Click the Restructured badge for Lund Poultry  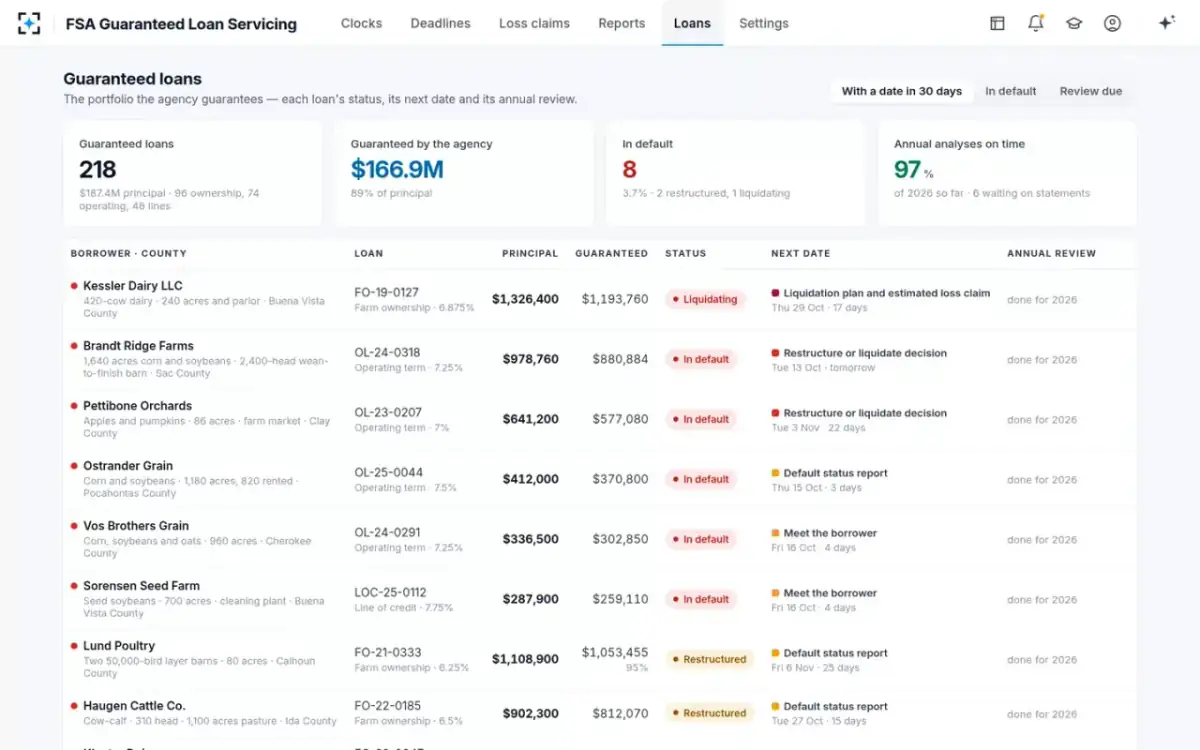coord(709,659)
